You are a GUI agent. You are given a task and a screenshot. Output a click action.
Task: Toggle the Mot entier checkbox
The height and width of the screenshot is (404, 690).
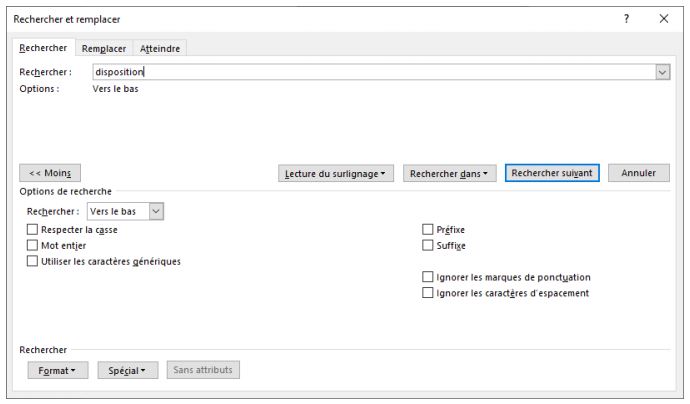pyautogui.click(x=33, y=245)
